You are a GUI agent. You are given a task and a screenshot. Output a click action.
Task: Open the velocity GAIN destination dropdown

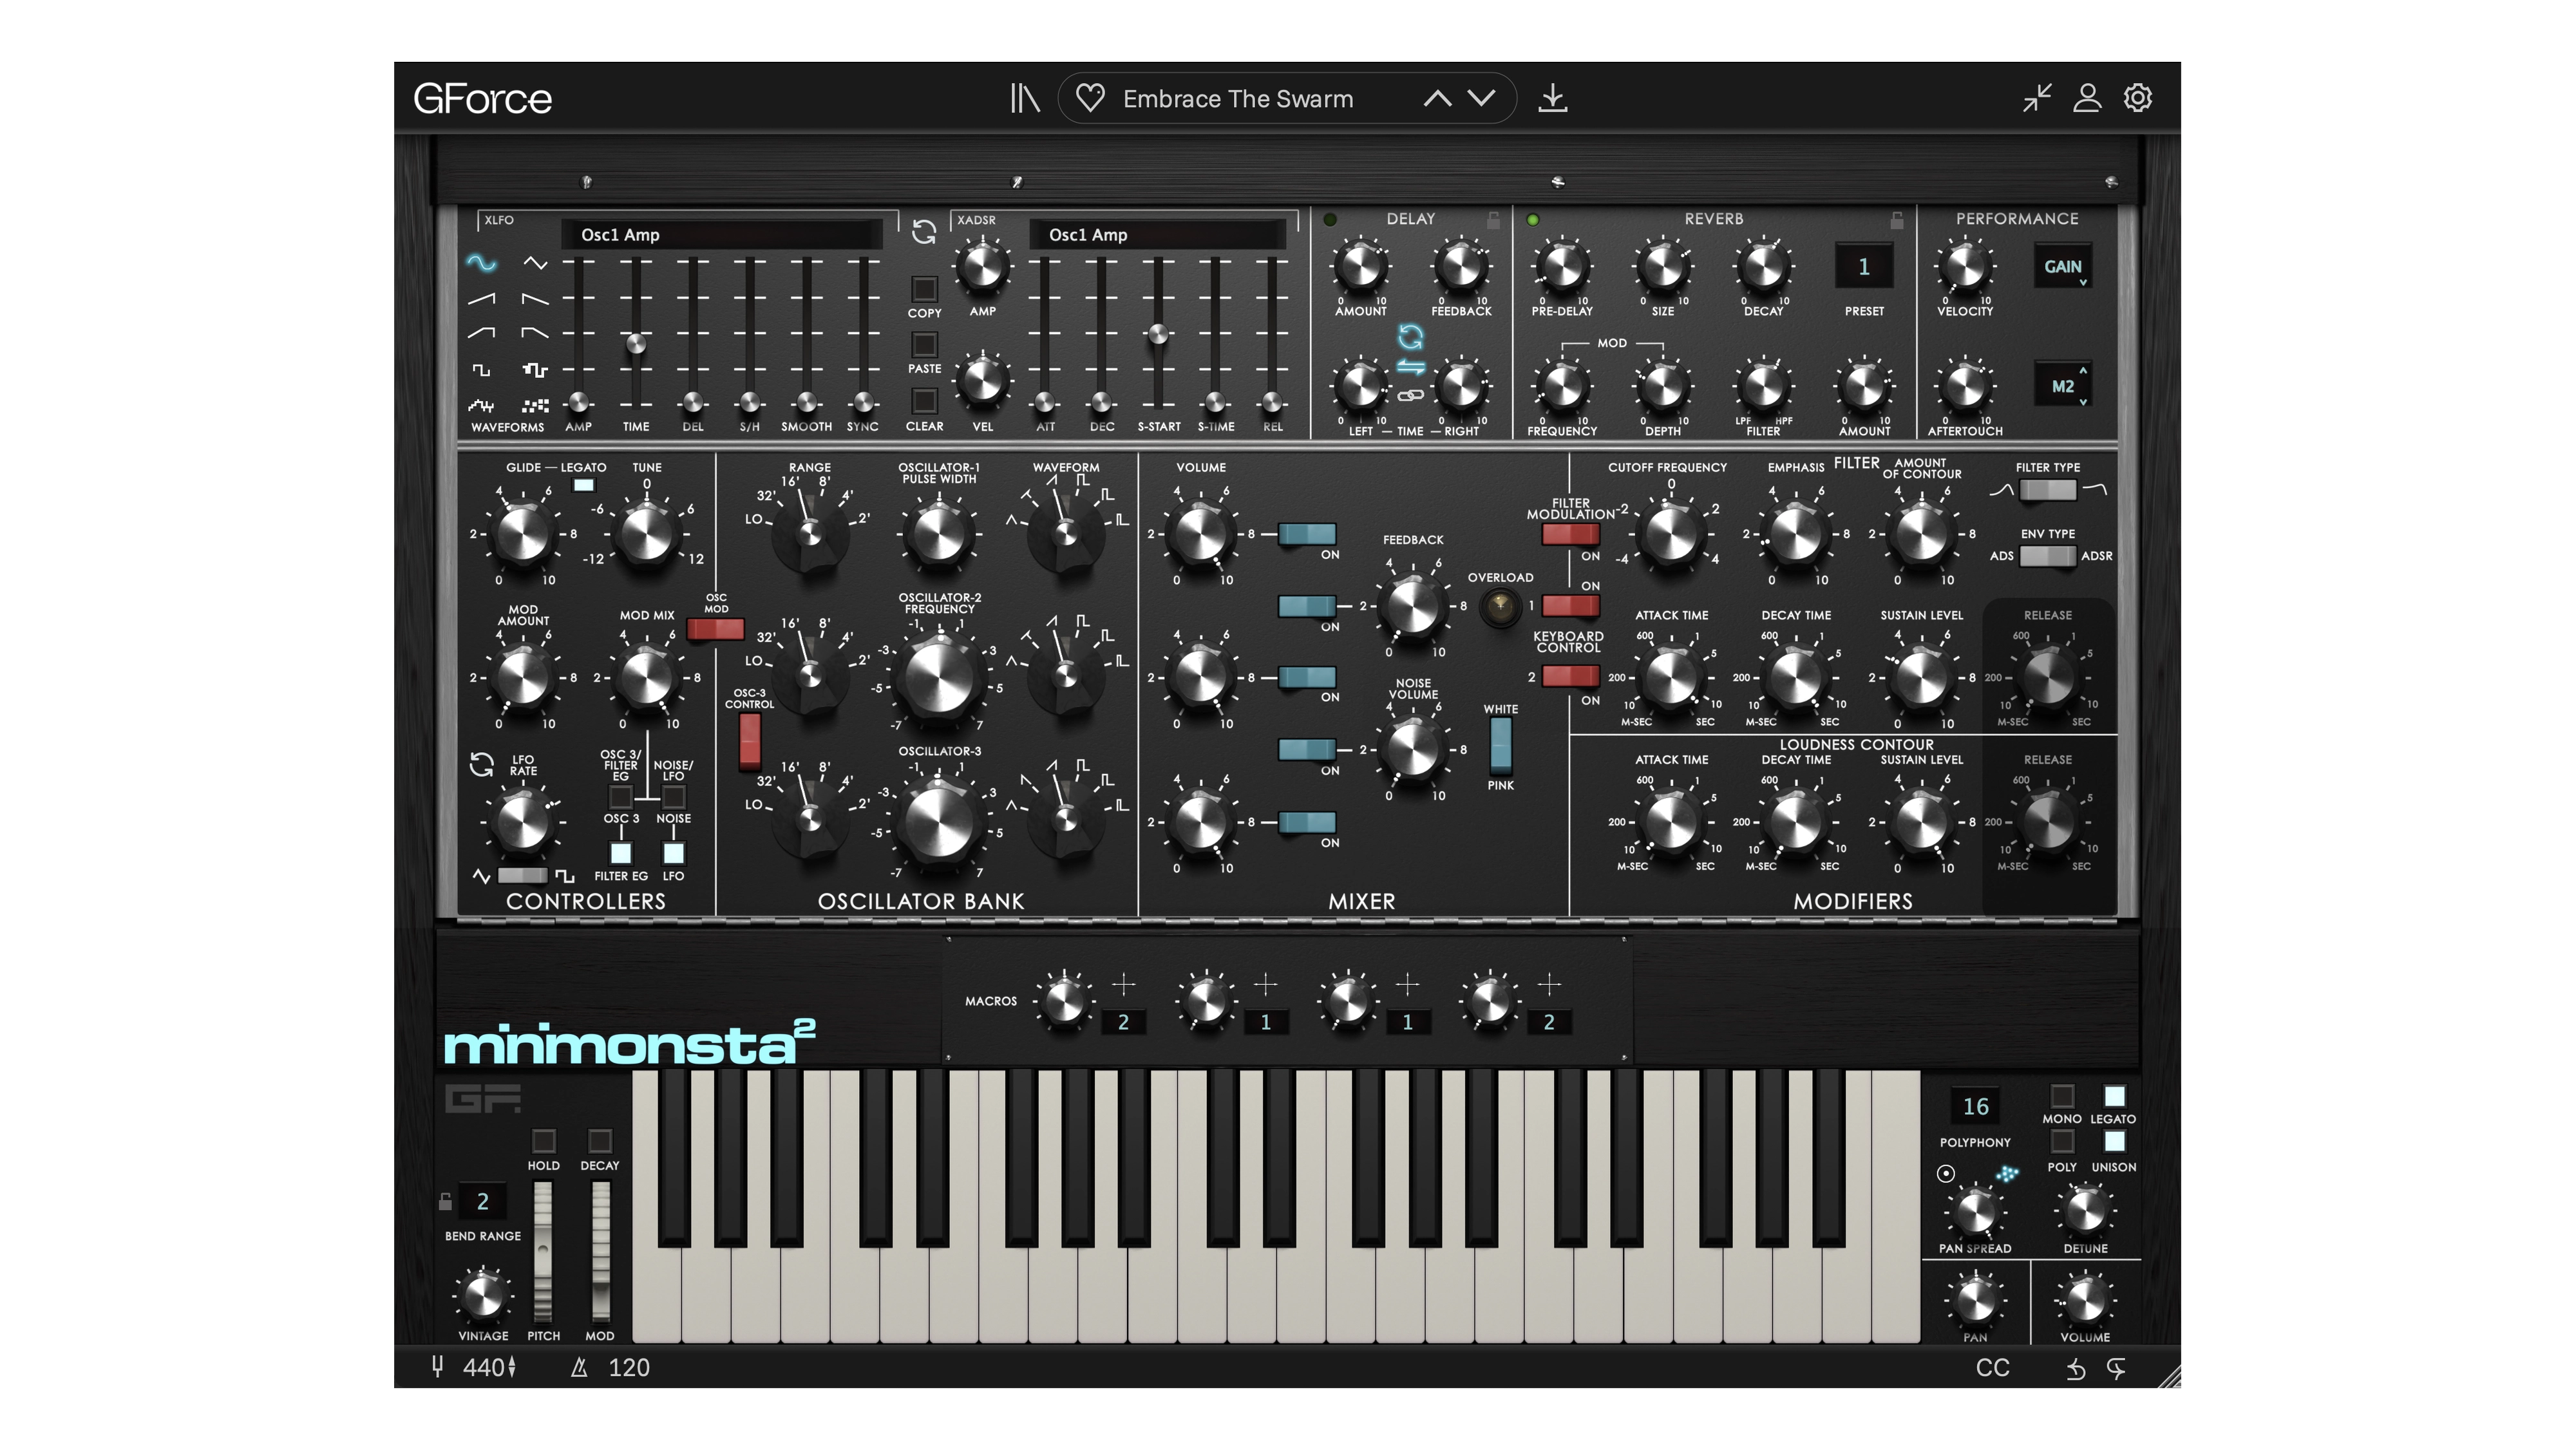2063,267
